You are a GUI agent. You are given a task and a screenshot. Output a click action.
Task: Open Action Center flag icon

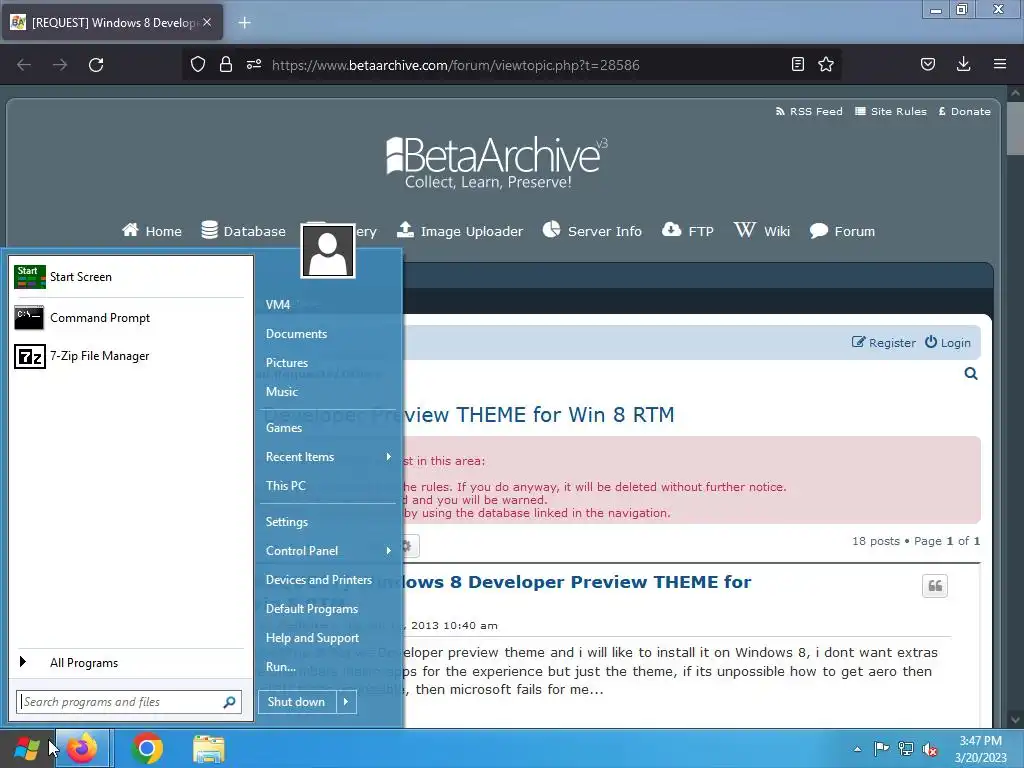(x=882, y=749)
